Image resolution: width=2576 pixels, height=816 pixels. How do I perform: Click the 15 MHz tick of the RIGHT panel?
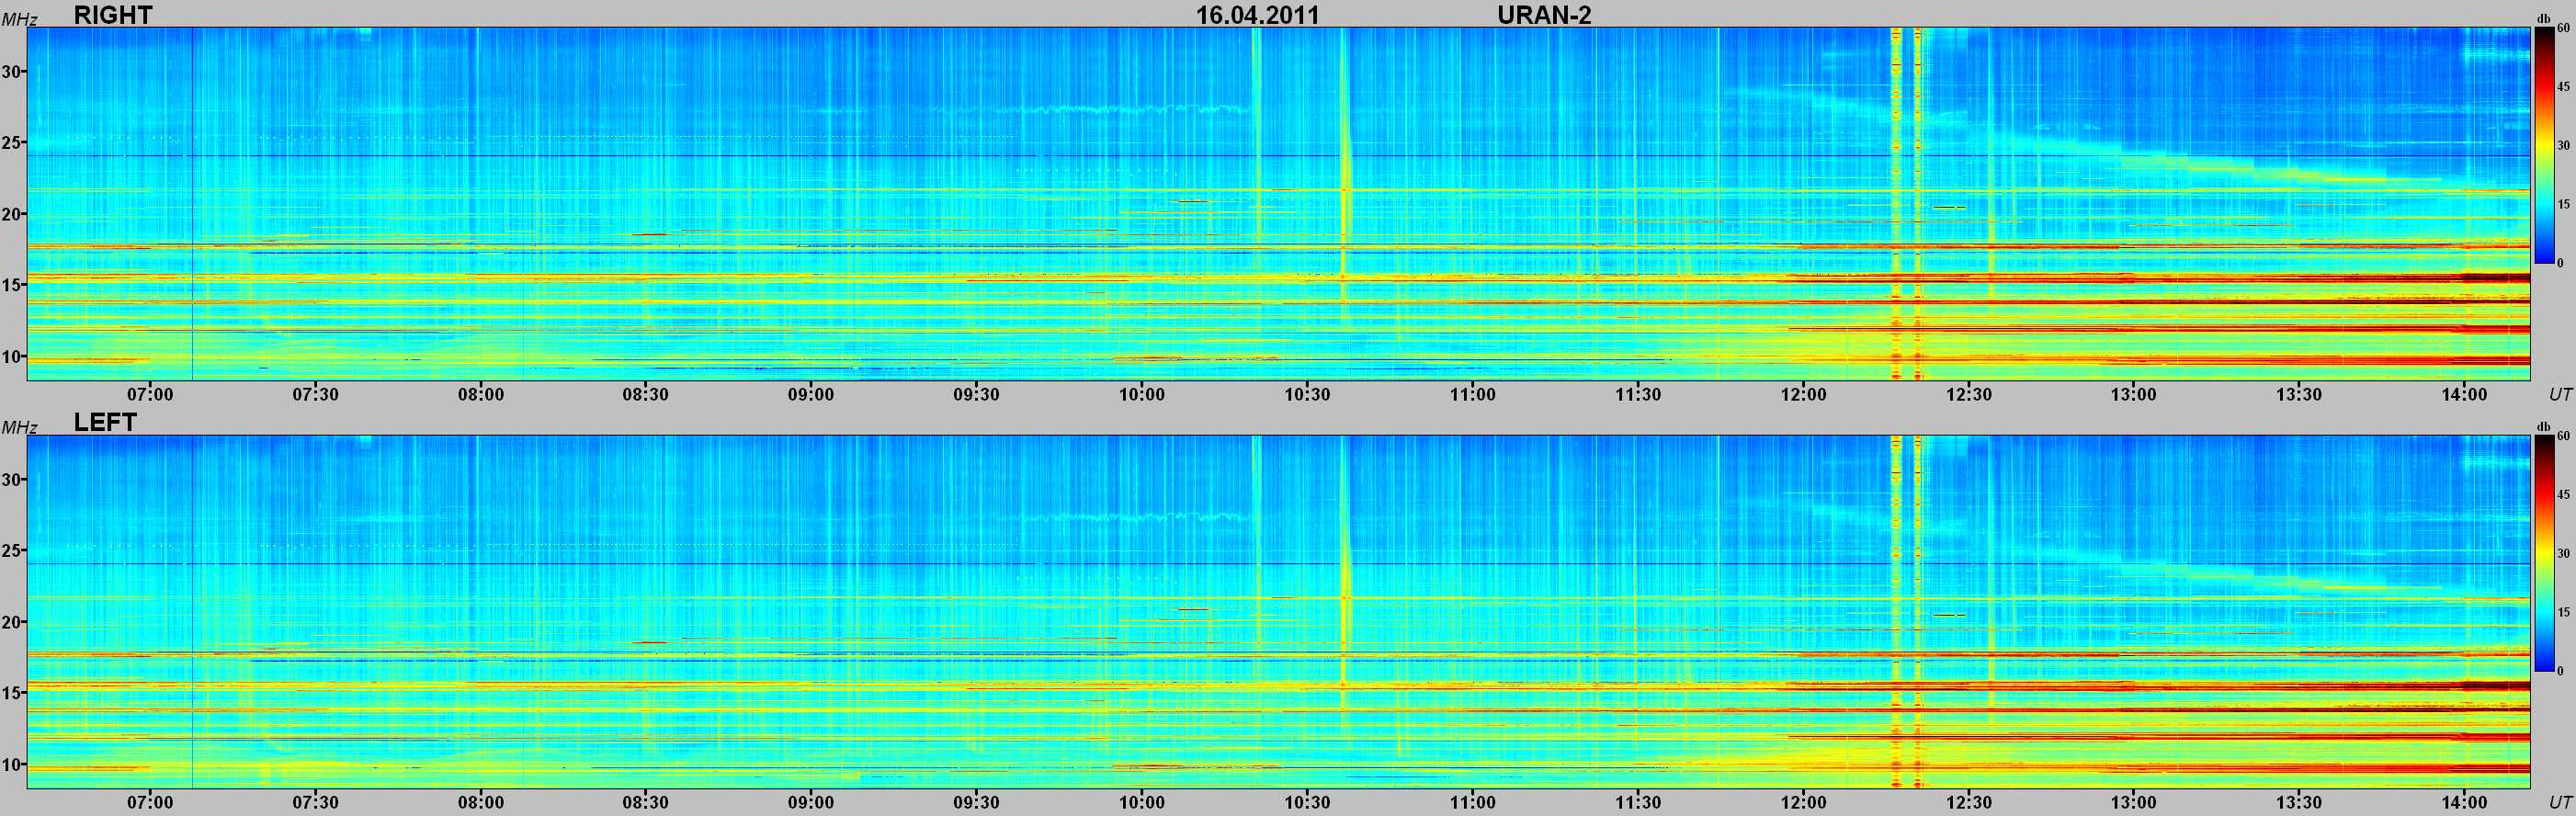(12, 285)
